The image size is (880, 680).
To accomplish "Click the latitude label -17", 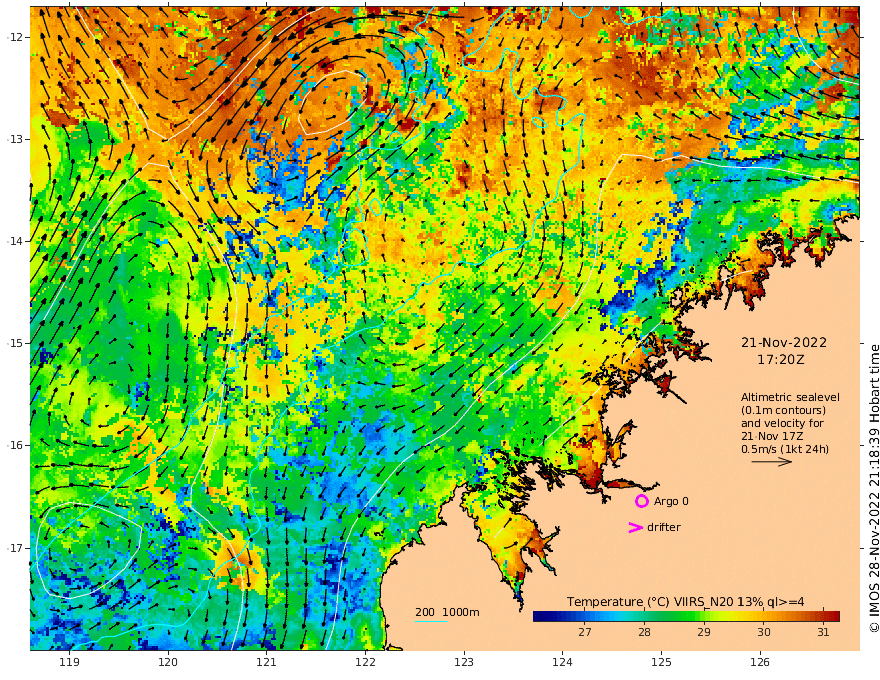I will (x=15, y=548).
